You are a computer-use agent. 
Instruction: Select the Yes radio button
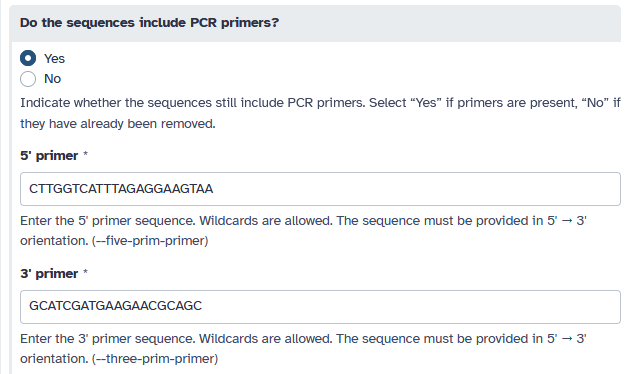(28, 58)
